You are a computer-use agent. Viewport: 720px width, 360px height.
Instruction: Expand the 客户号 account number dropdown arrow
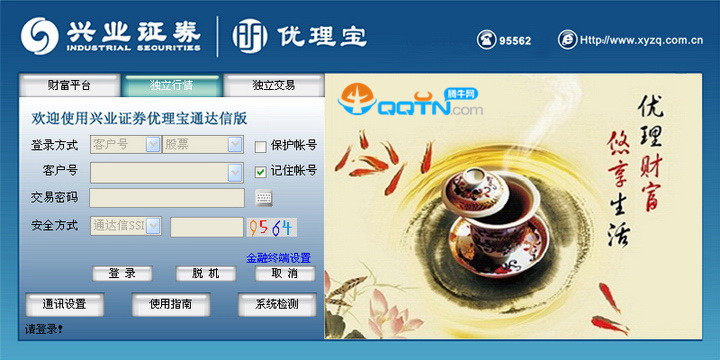click(x=236, y=173)
